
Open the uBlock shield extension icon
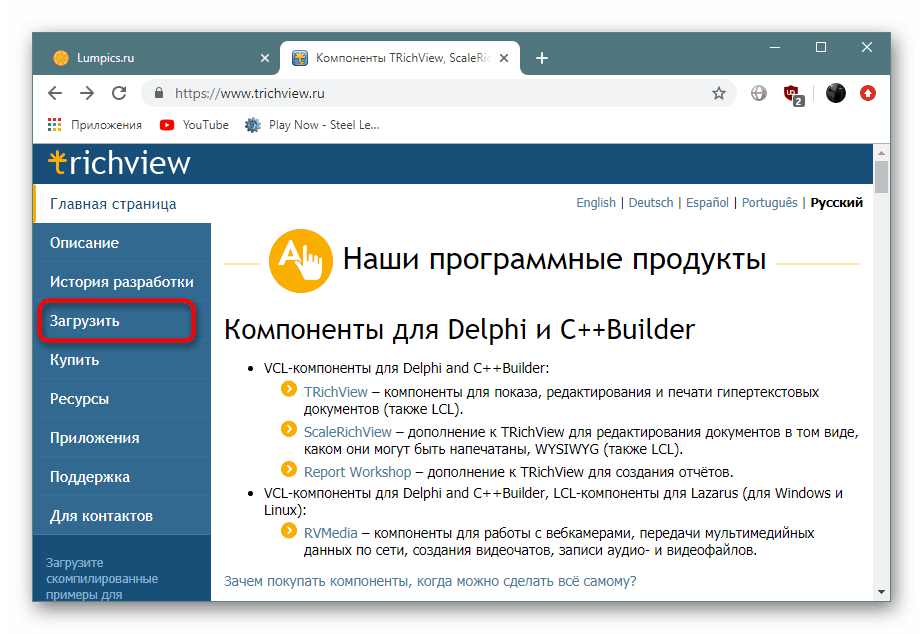tap(792, 94)
